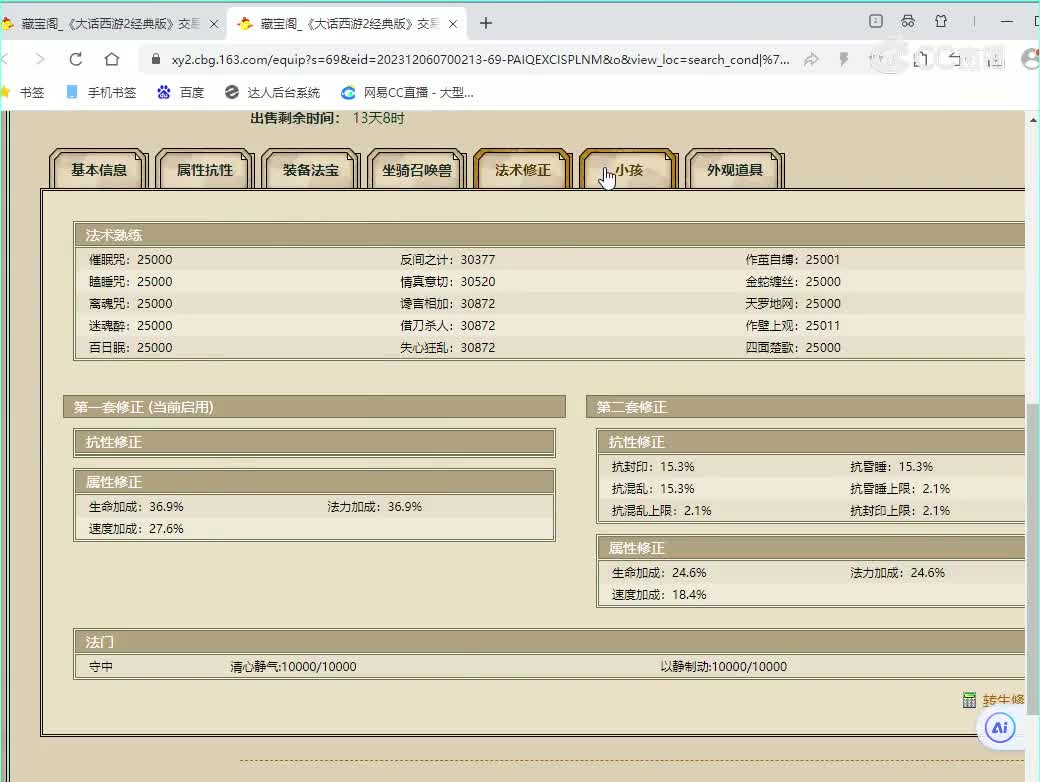This screenshot has height=782, width=1040.
Task: Select the 百日眠: 25000 entry
Action: pos(131,347)
